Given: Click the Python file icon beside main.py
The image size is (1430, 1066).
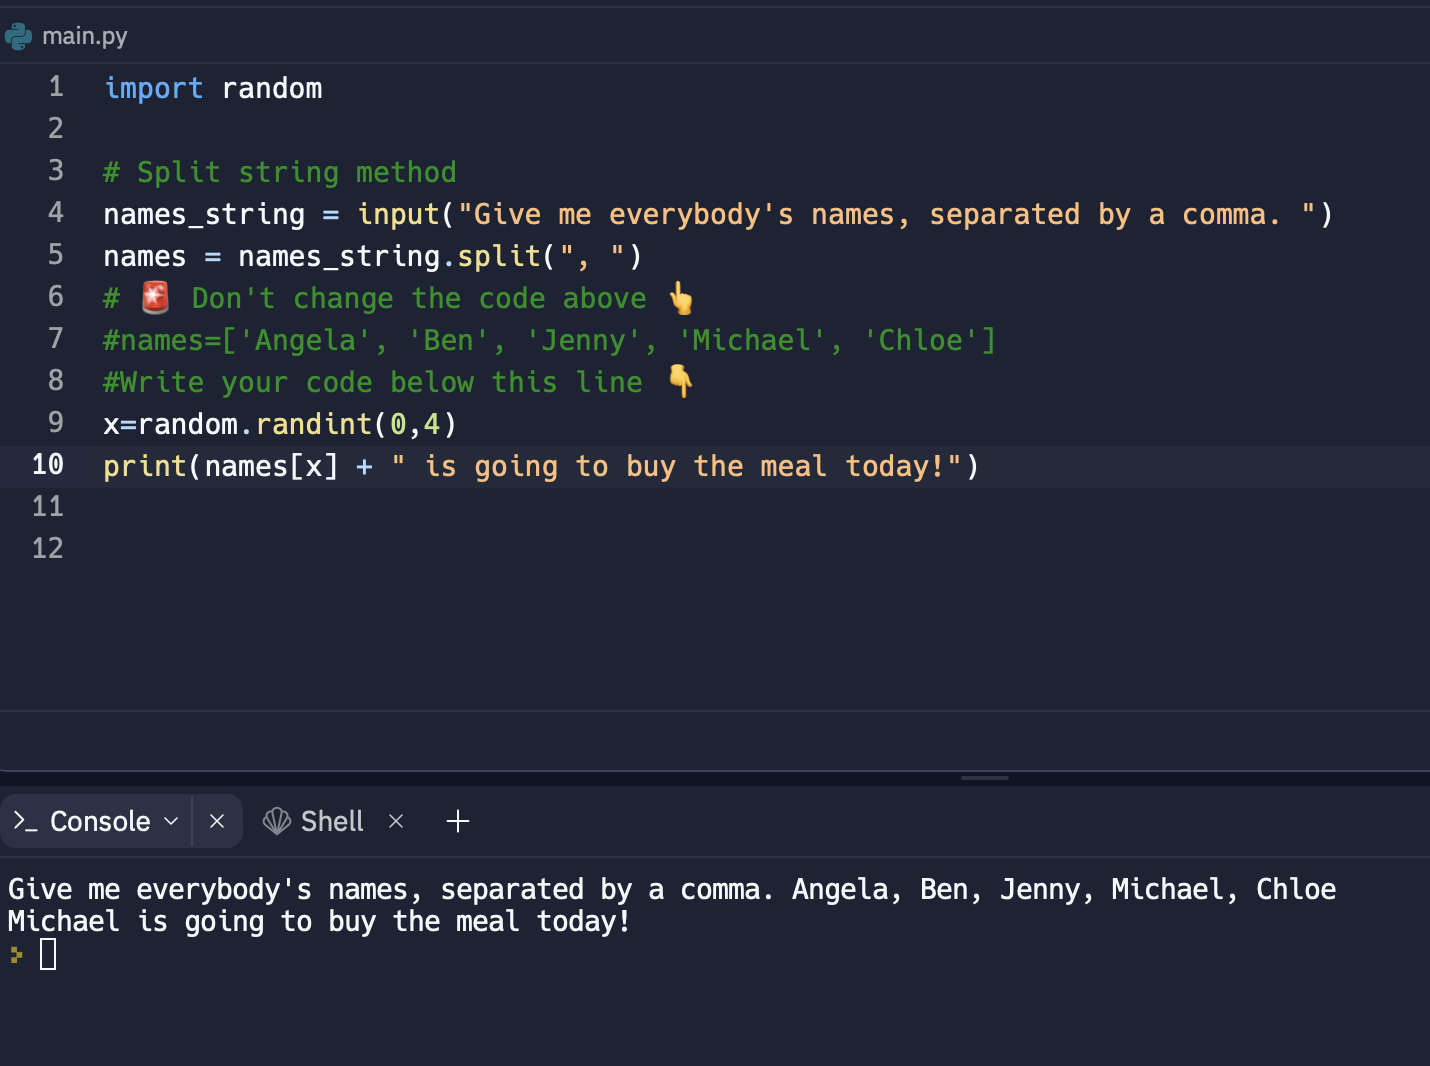Looking at the screenshot, I should click(18, 37).
